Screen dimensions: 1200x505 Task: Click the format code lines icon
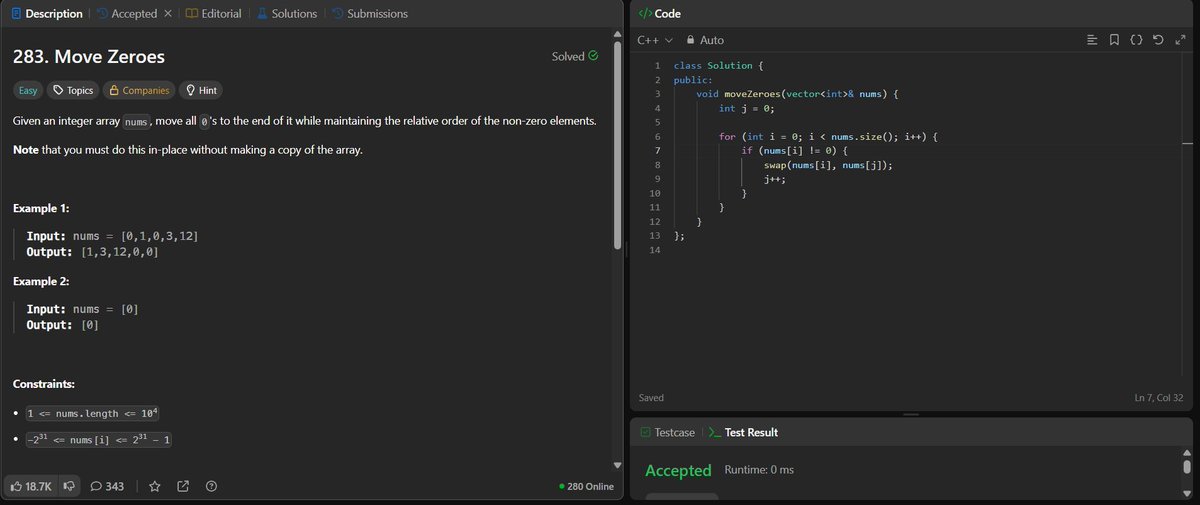pos(1092,40)
